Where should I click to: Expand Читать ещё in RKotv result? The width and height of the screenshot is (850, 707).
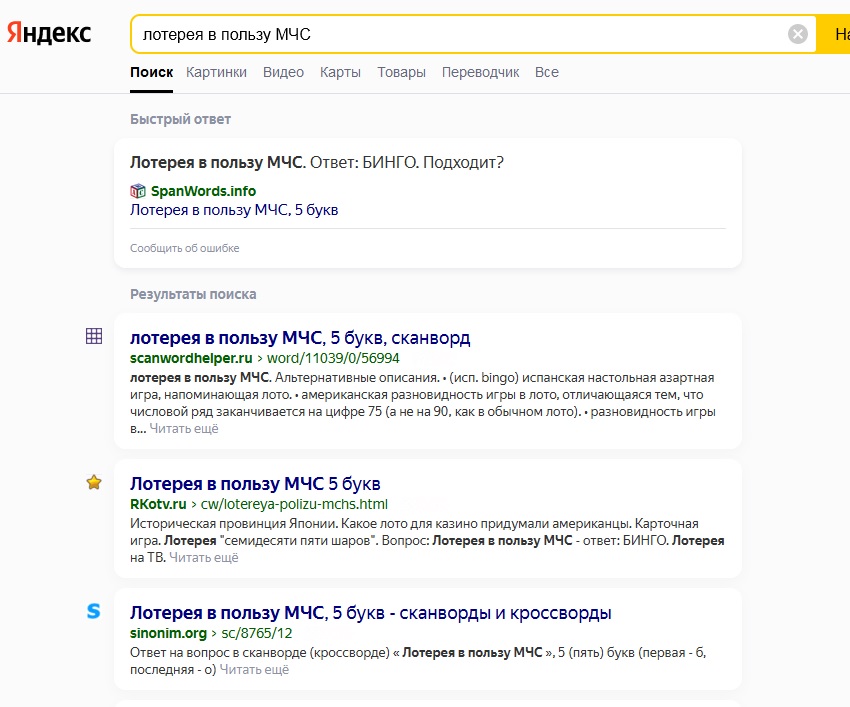pos(204,557)
